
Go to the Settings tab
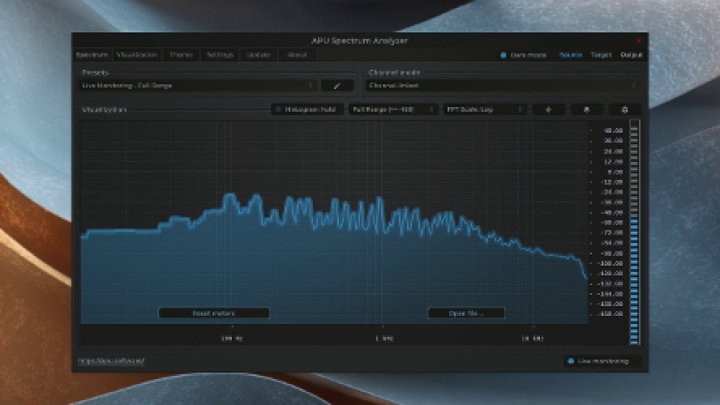pos(220,55)
